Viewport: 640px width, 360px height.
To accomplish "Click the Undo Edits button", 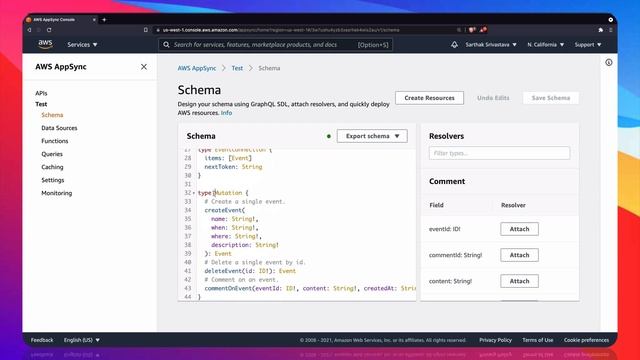I will (x=493, y=98).
